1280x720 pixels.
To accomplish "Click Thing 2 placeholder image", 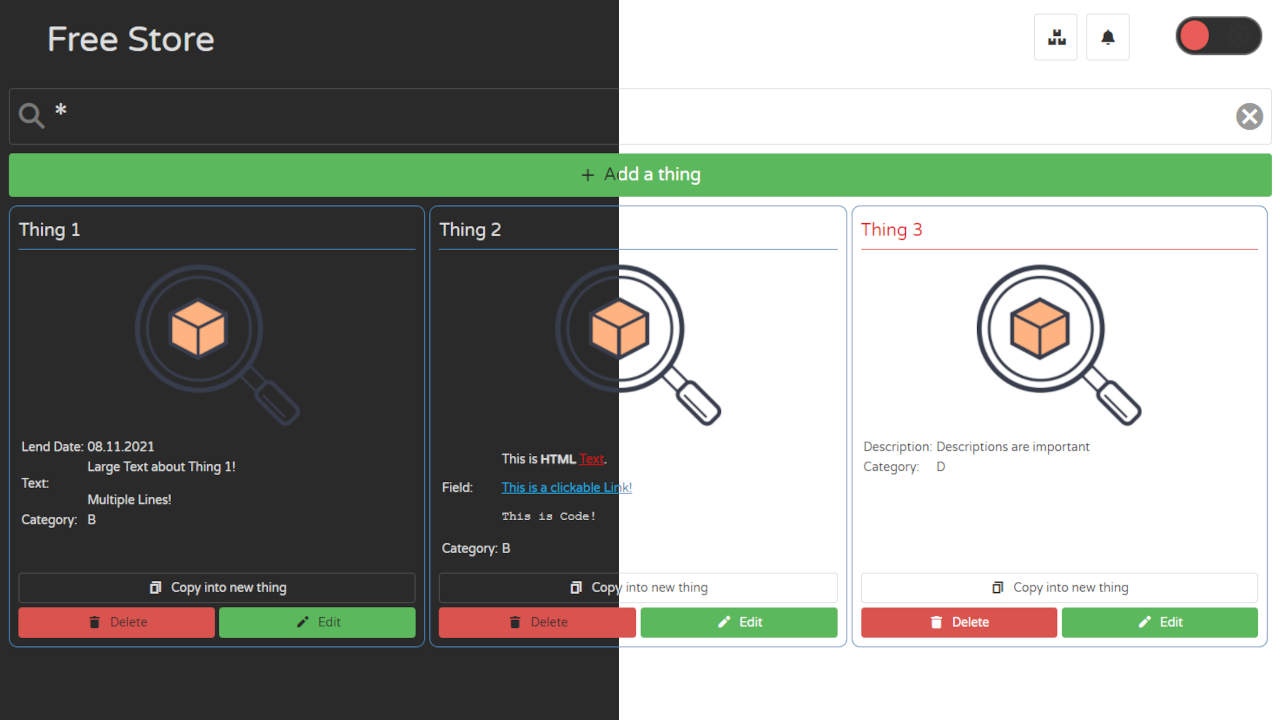I will coord(638,345).
